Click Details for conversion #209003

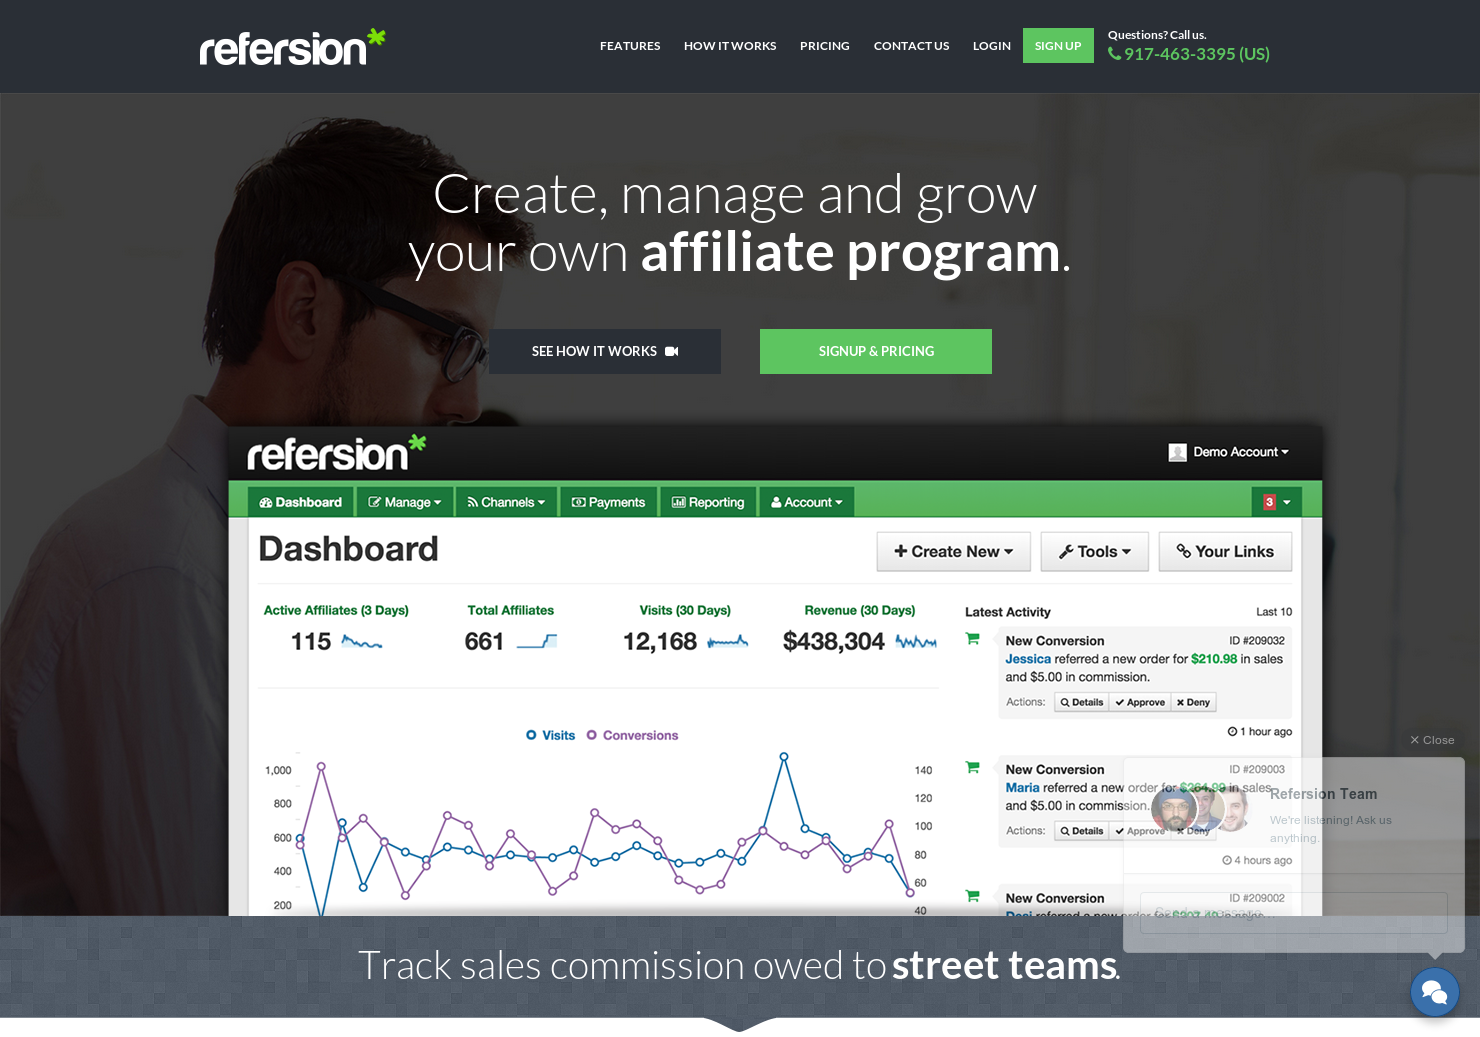coord(1082,831)
